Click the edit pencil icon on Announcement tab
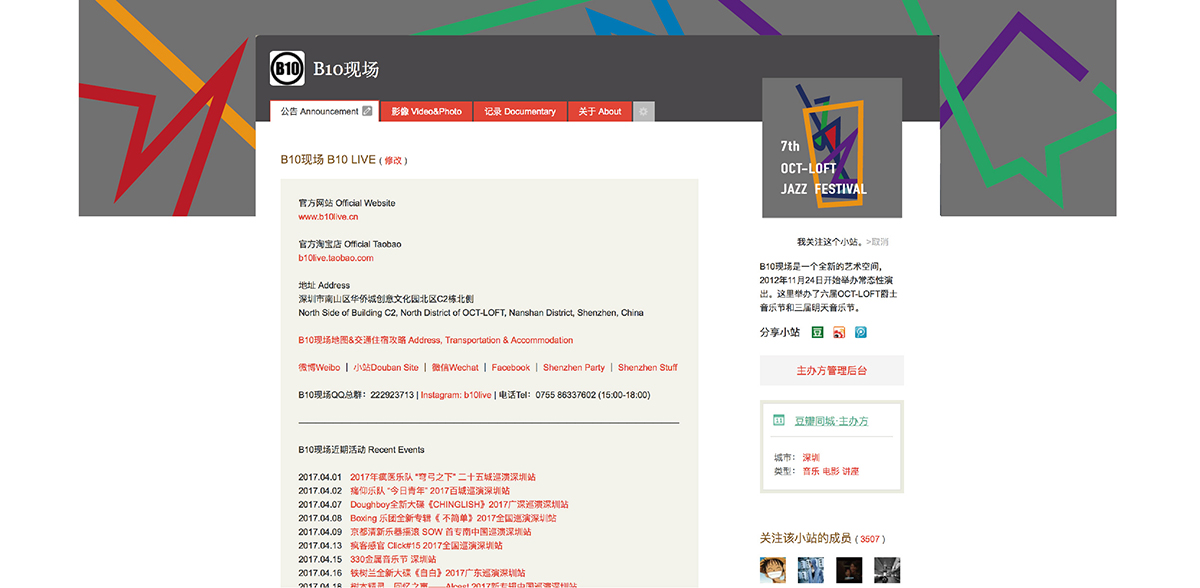Viewport: 1200px width, 588px height. tap(367, 111)
